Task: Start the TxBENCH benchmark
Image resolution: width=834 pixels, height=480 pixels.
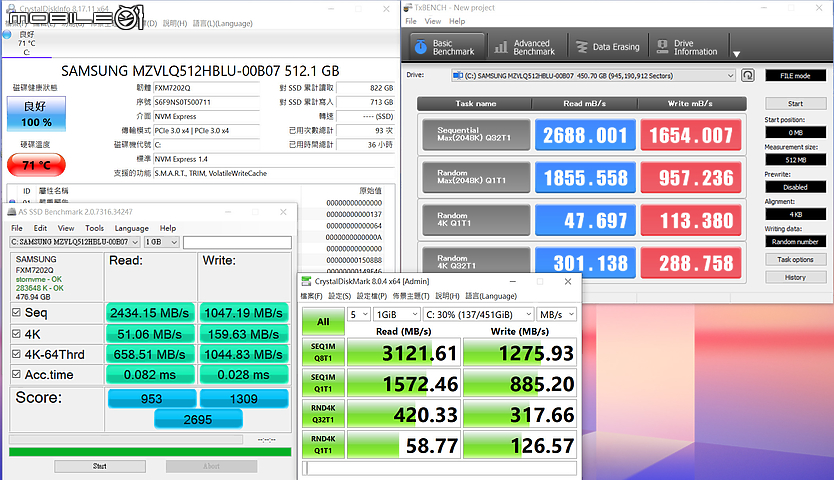Action: point(795,103)
